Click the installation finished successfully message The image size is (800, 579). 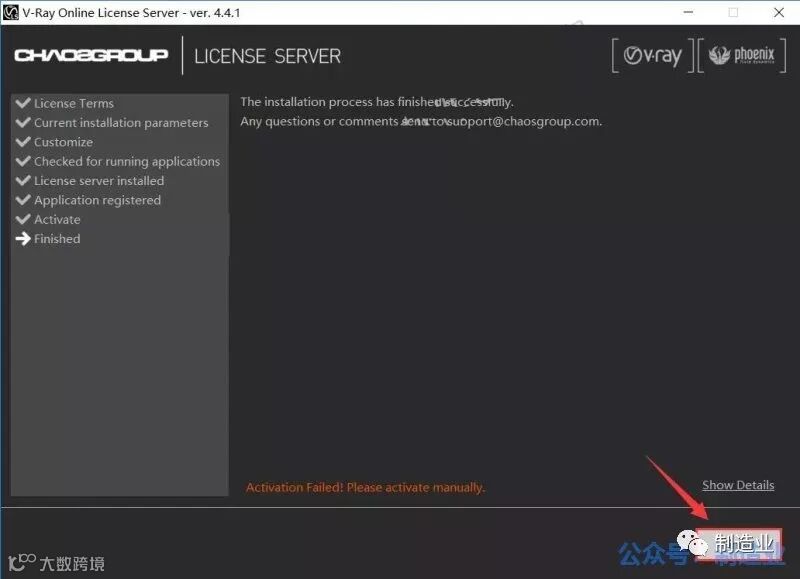(x=377, y=102)
